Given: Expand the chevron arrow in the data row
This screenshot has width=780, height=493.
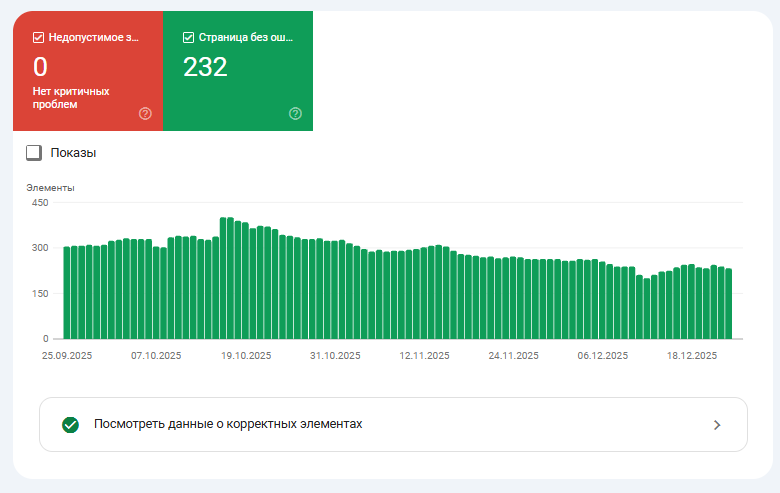Looking at the screenshot, I should (717, 425).
